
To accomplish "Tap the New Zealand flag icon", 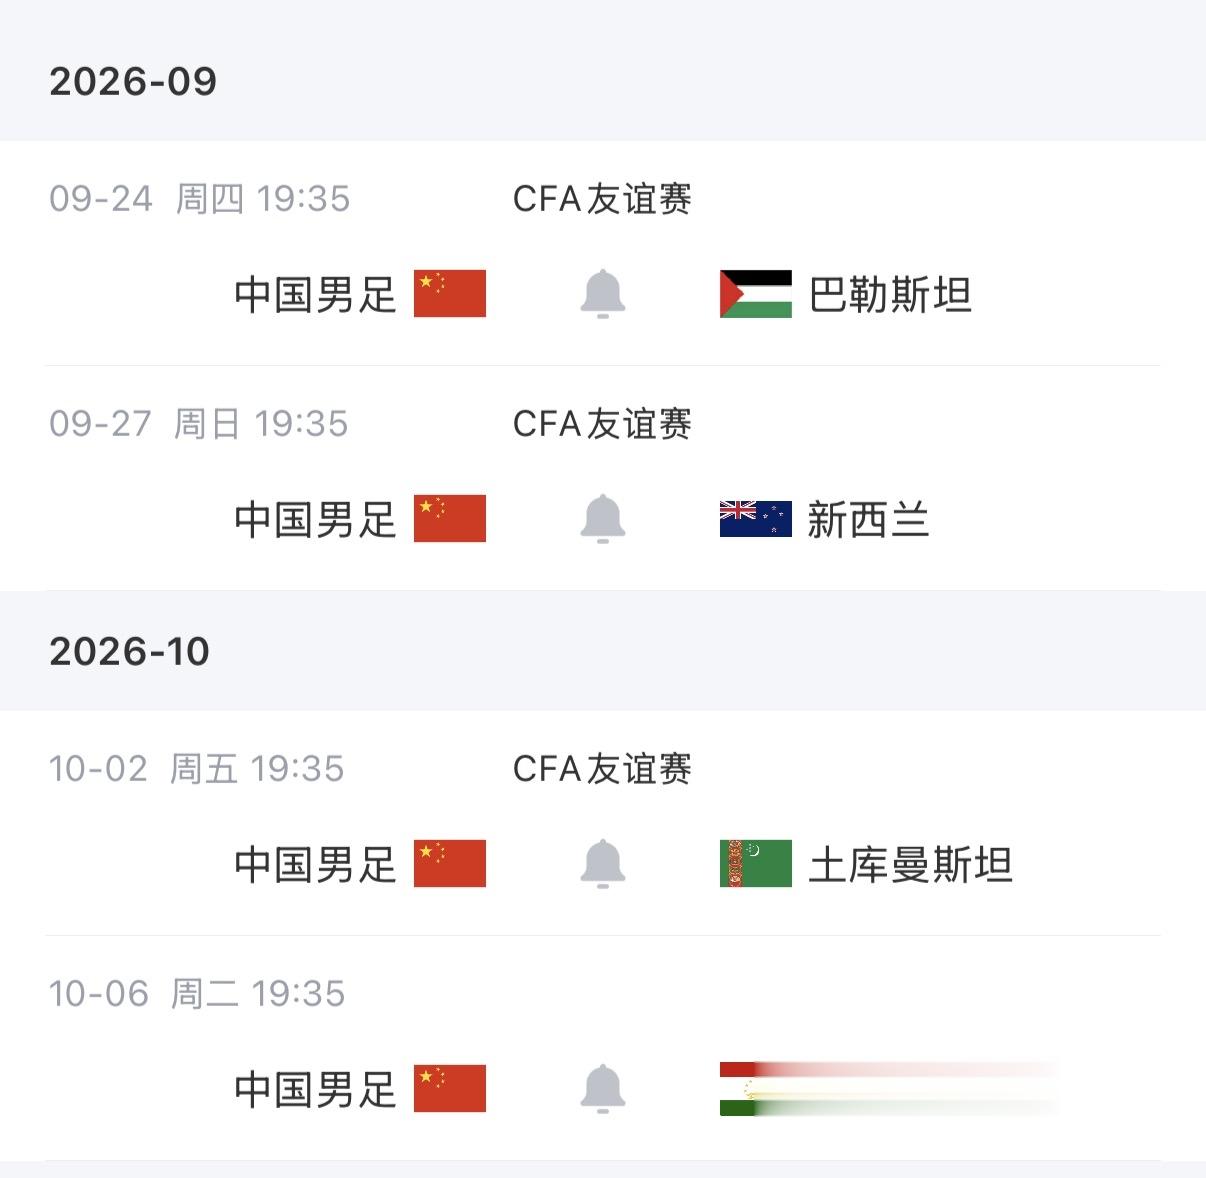I will (x=756, y=519).
